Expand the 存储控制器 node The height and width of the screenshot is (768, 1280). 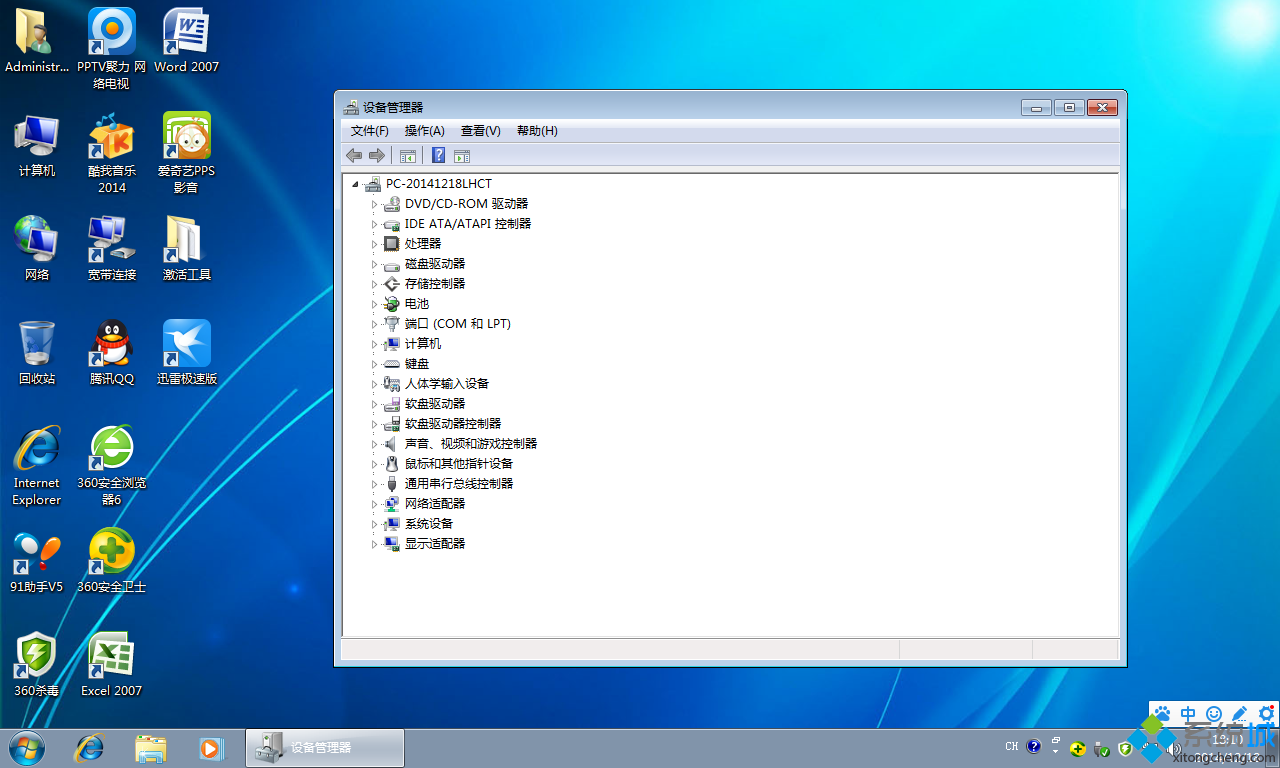click(375, 284)
